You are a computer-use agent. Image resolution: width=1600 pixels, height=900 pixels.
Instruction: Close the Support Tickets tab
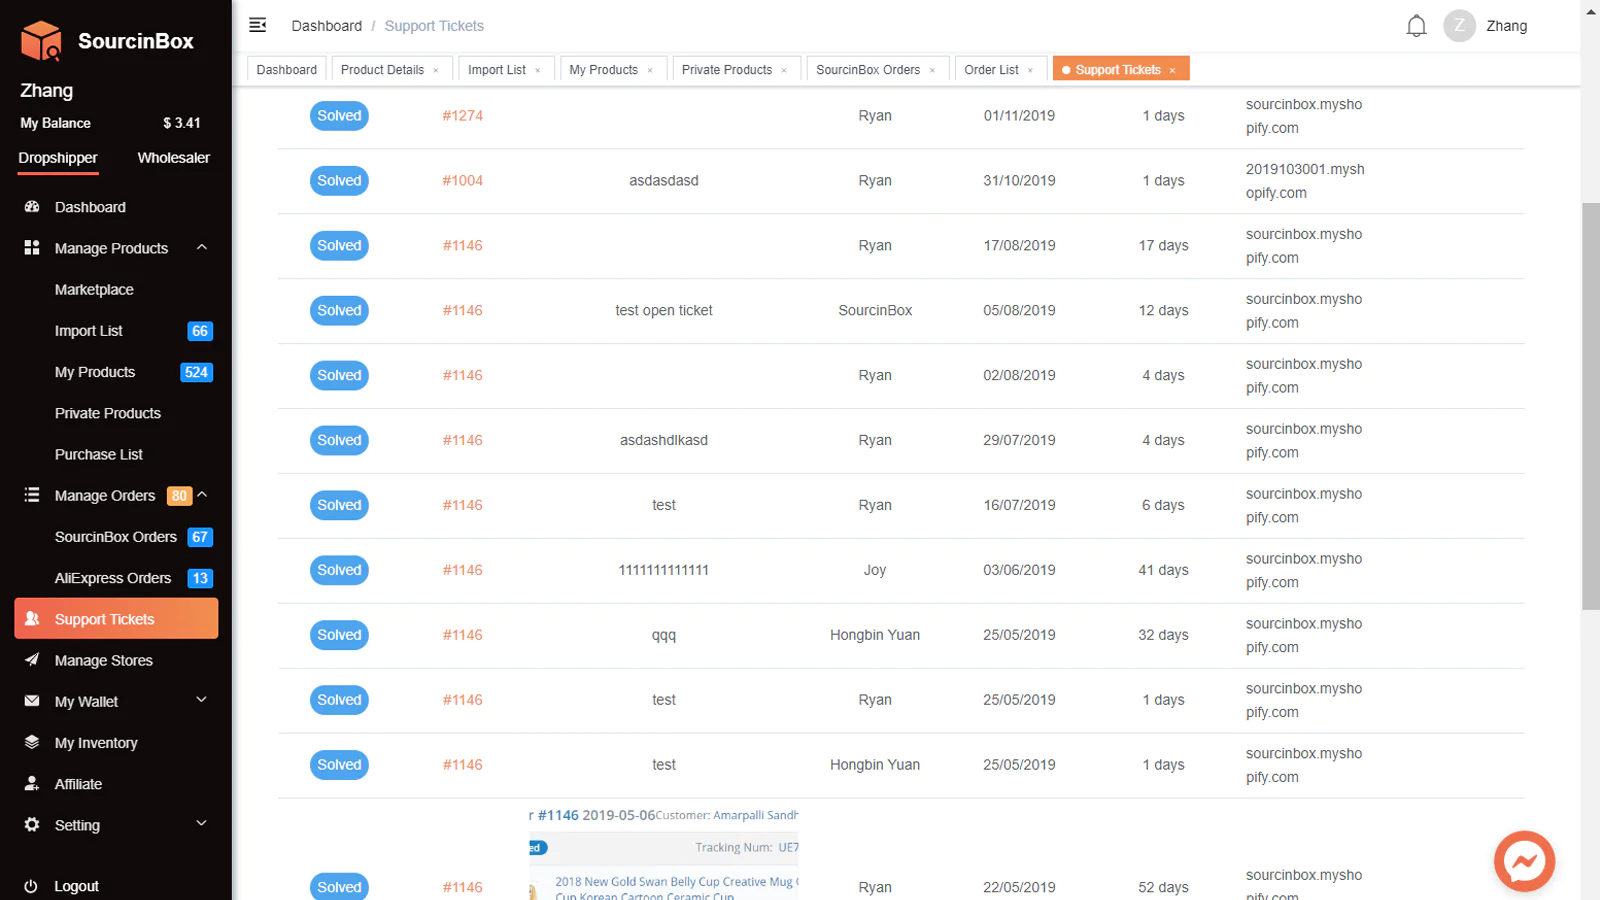point(1172,70)
